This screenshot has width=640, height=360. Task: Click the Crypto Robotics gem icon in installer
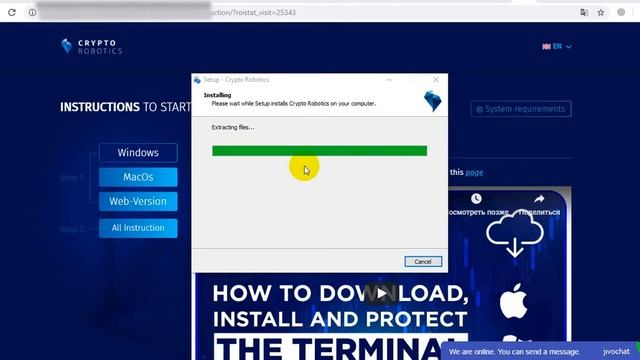tap(432, 101)
